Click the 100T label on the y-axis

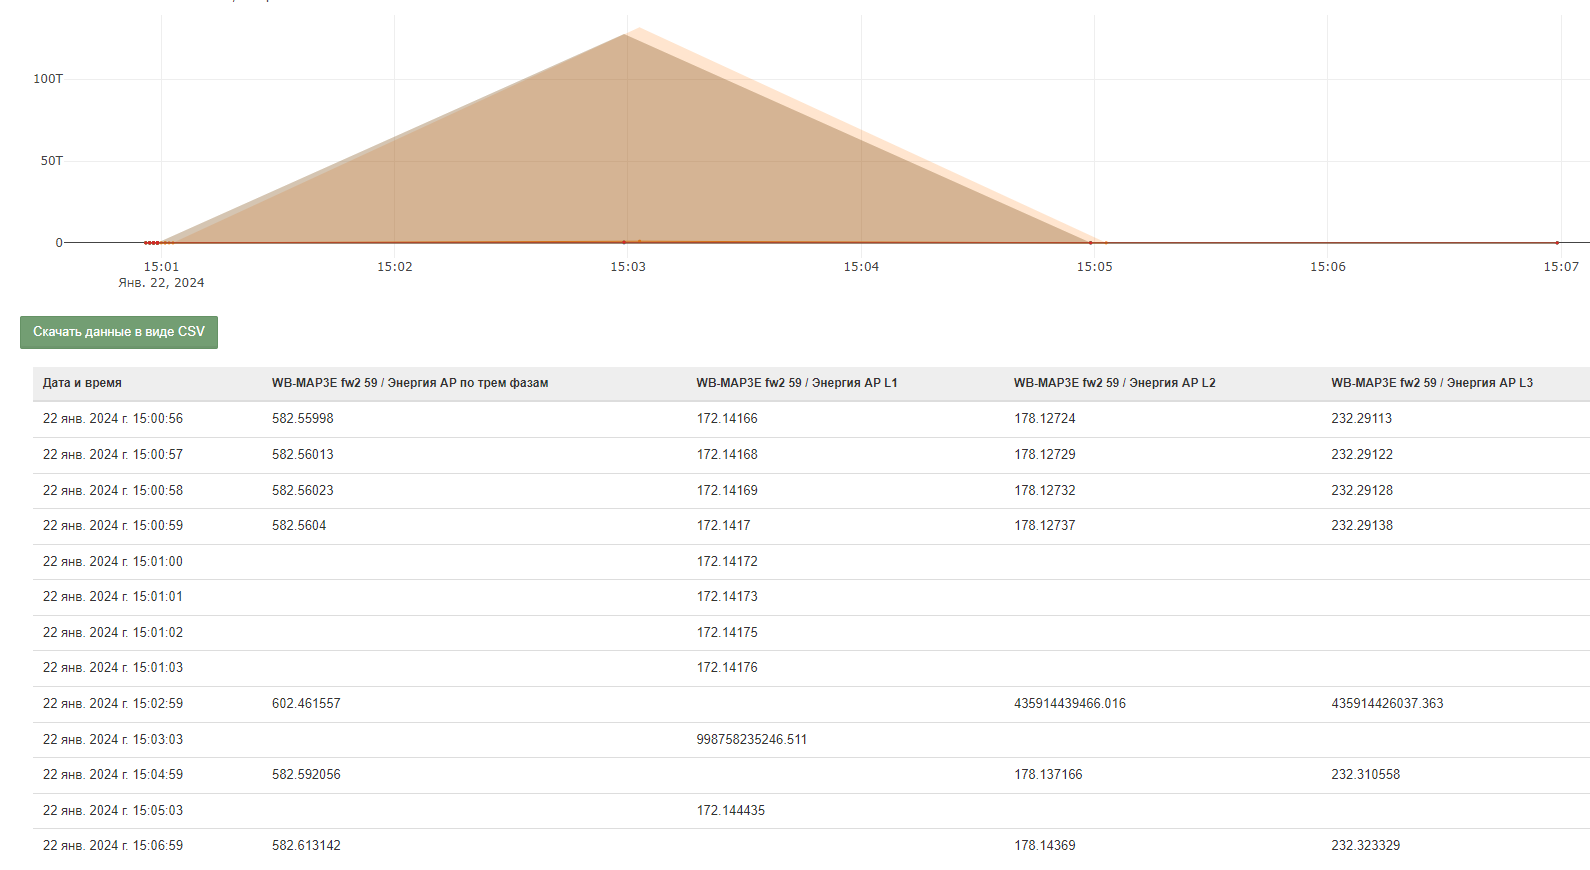[x=48, y=79]
